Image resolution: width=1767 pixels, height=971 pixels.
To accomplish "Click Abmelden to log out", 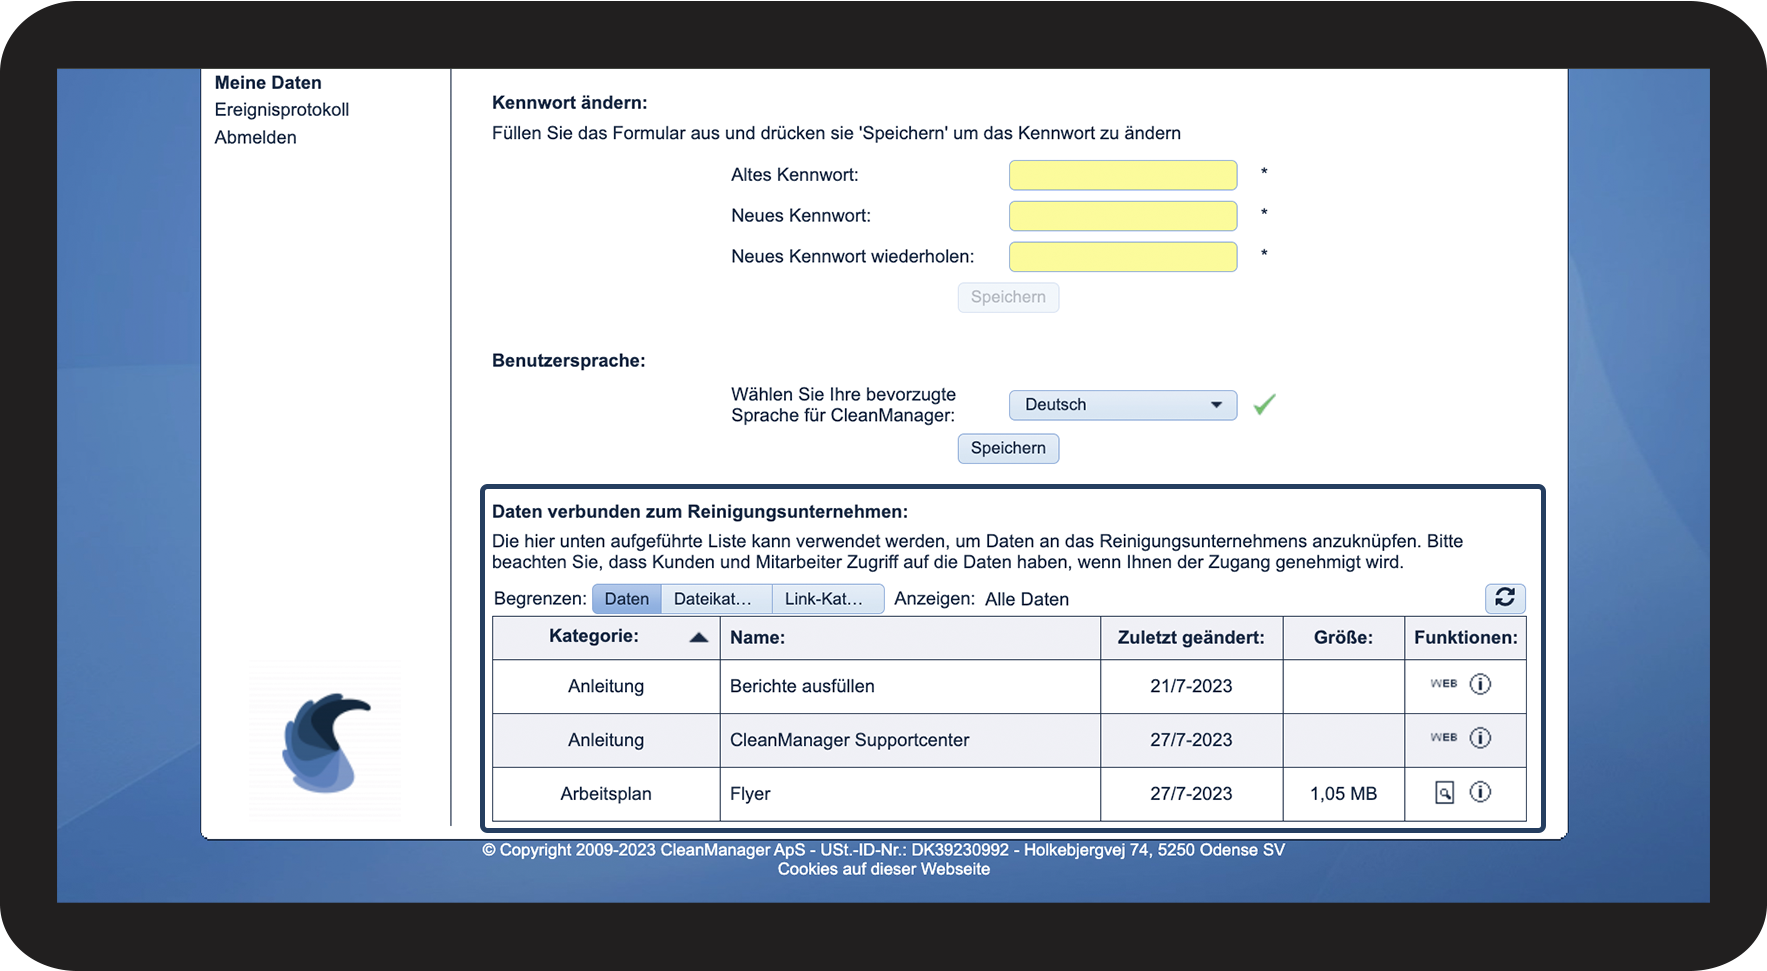I will click(255, 138).
